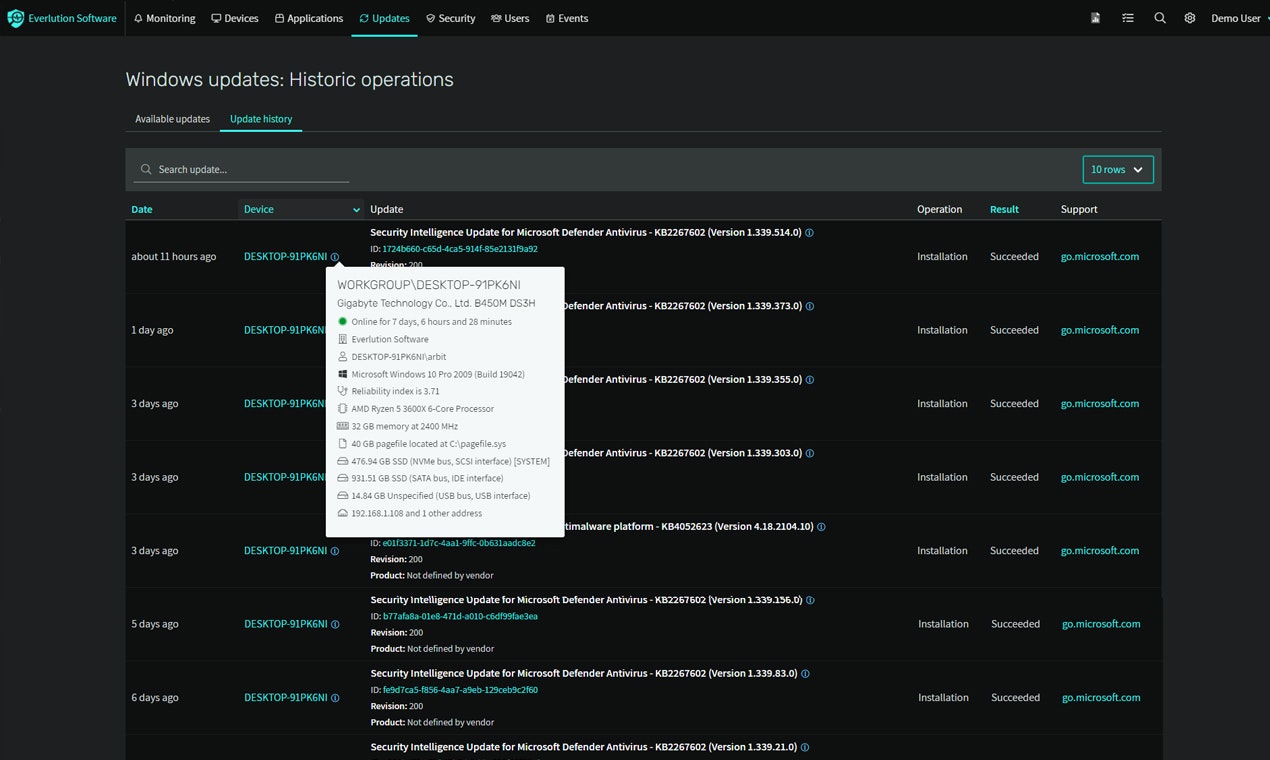Click the search magnifier icon in header
Image resolution: width=1270 pixels, height=760 pixels.
(1160, 18)
